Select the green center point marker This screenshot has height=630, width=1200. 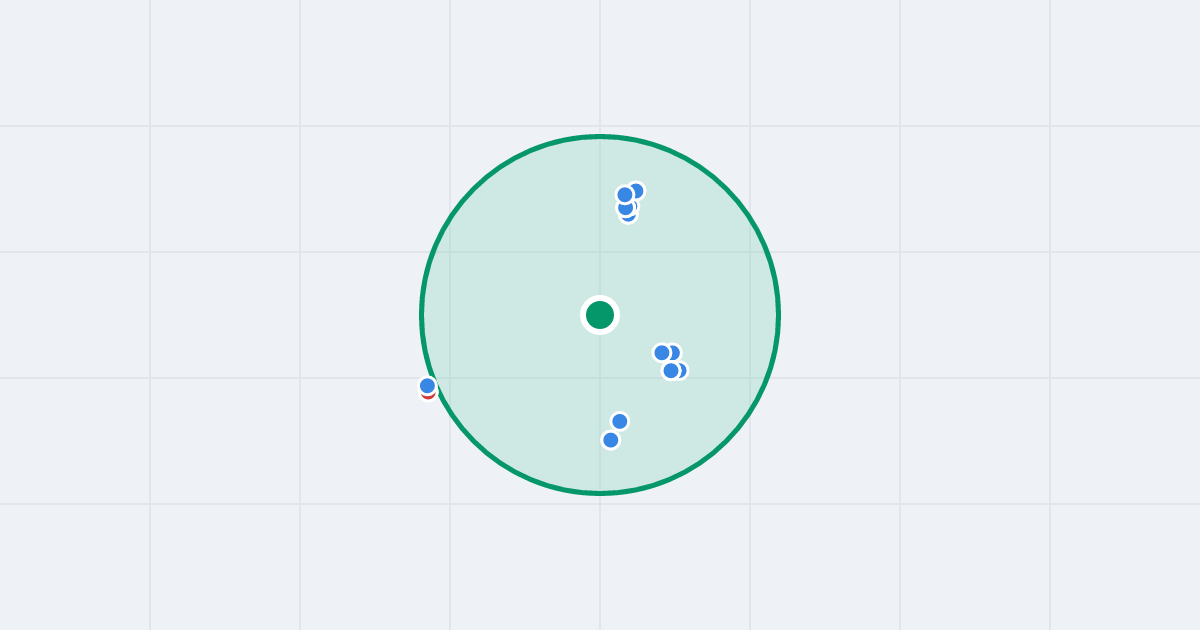(x=600, y=315)
